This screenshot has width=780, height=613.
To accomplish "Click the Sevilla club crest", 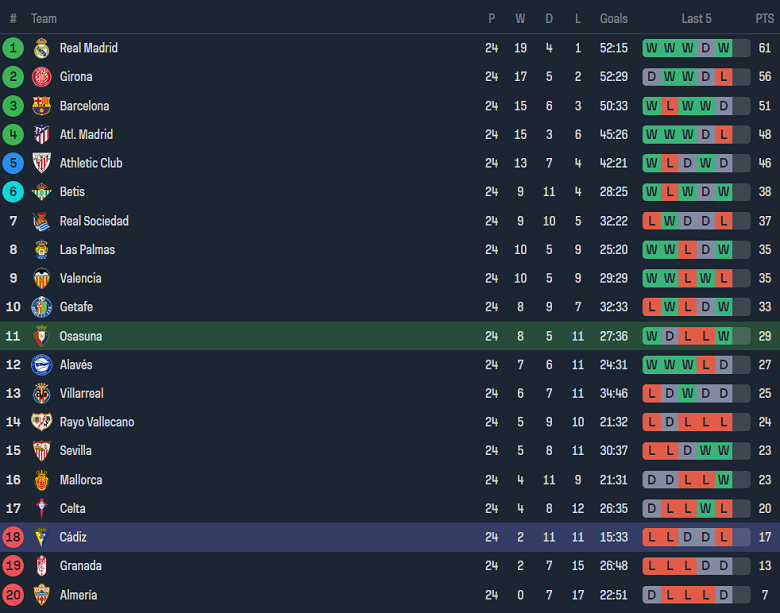I will (41, 451).
